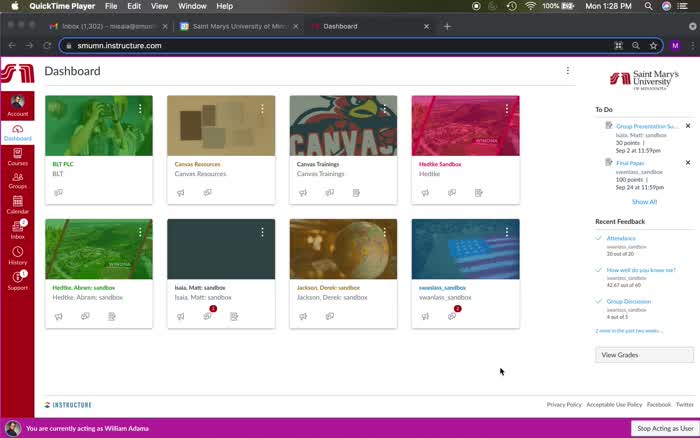Viewport: 700px width, 438px height.
Task: Open announcements icon on Hedtke Sandbox card
Action: tap(425, 192)
